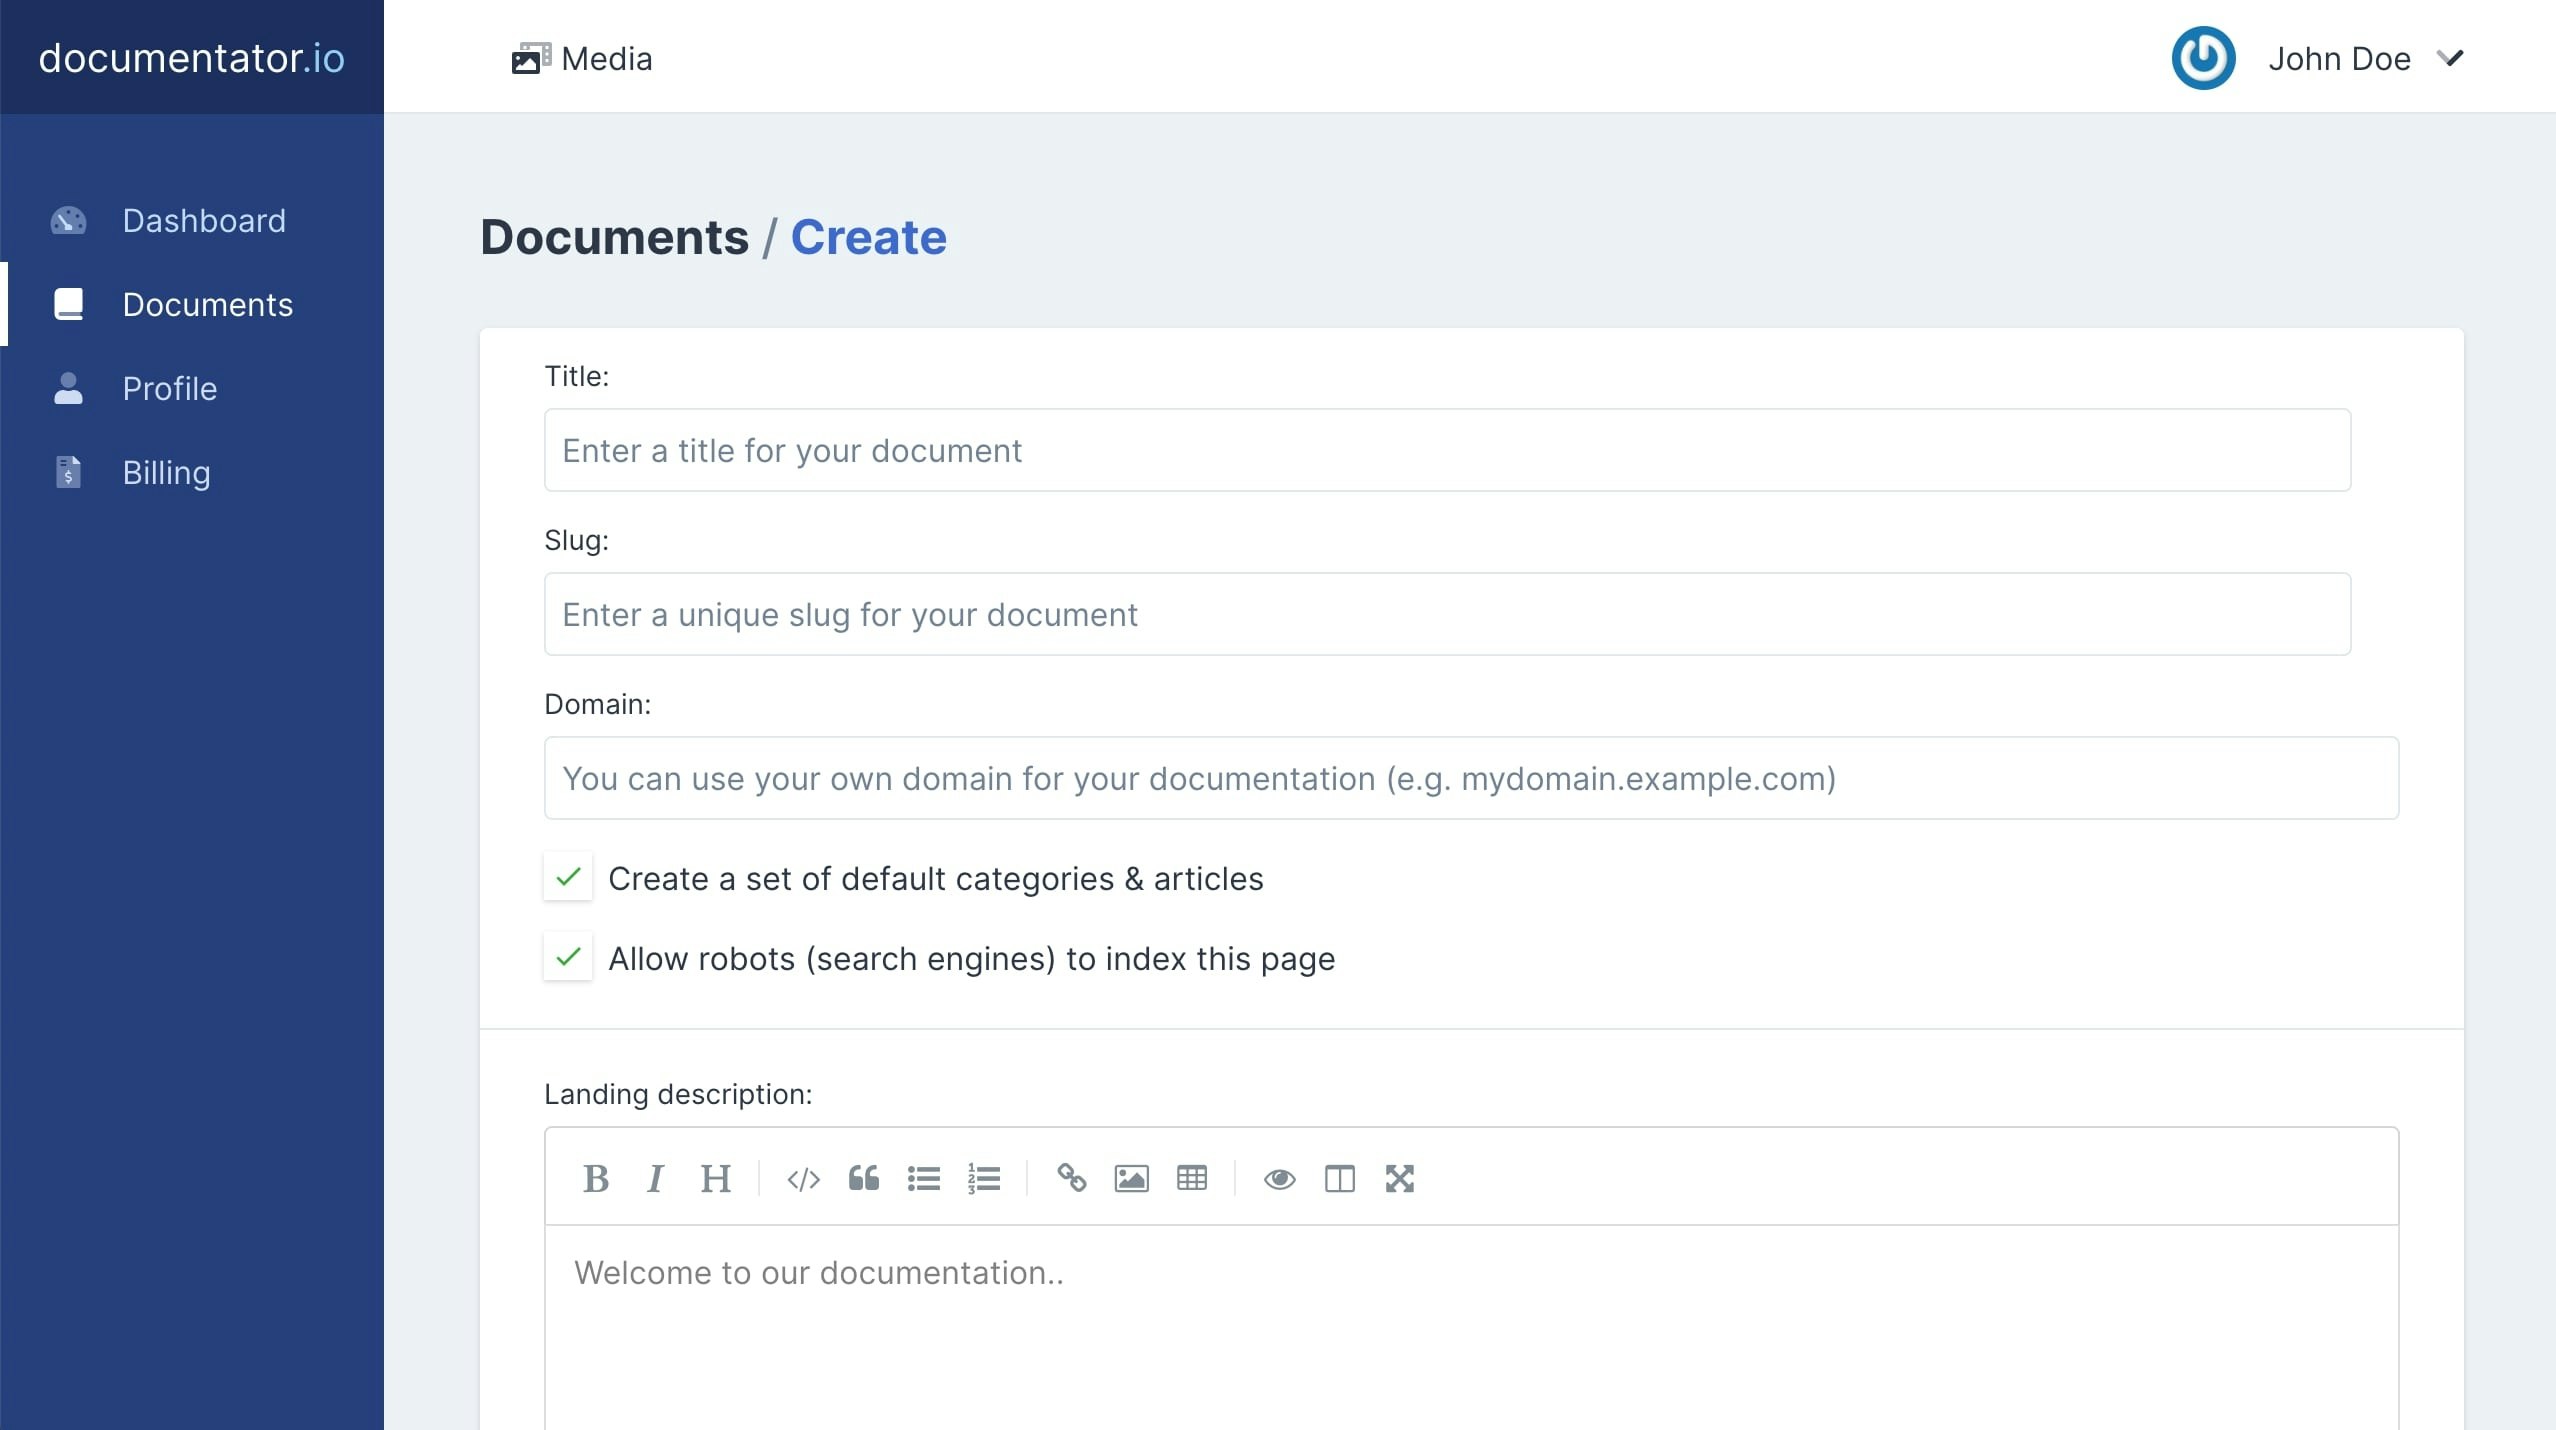Viewport: 2556px width, 1430px height.
Task: Uncheck default categories & articles option
Action: click(567, 878)
